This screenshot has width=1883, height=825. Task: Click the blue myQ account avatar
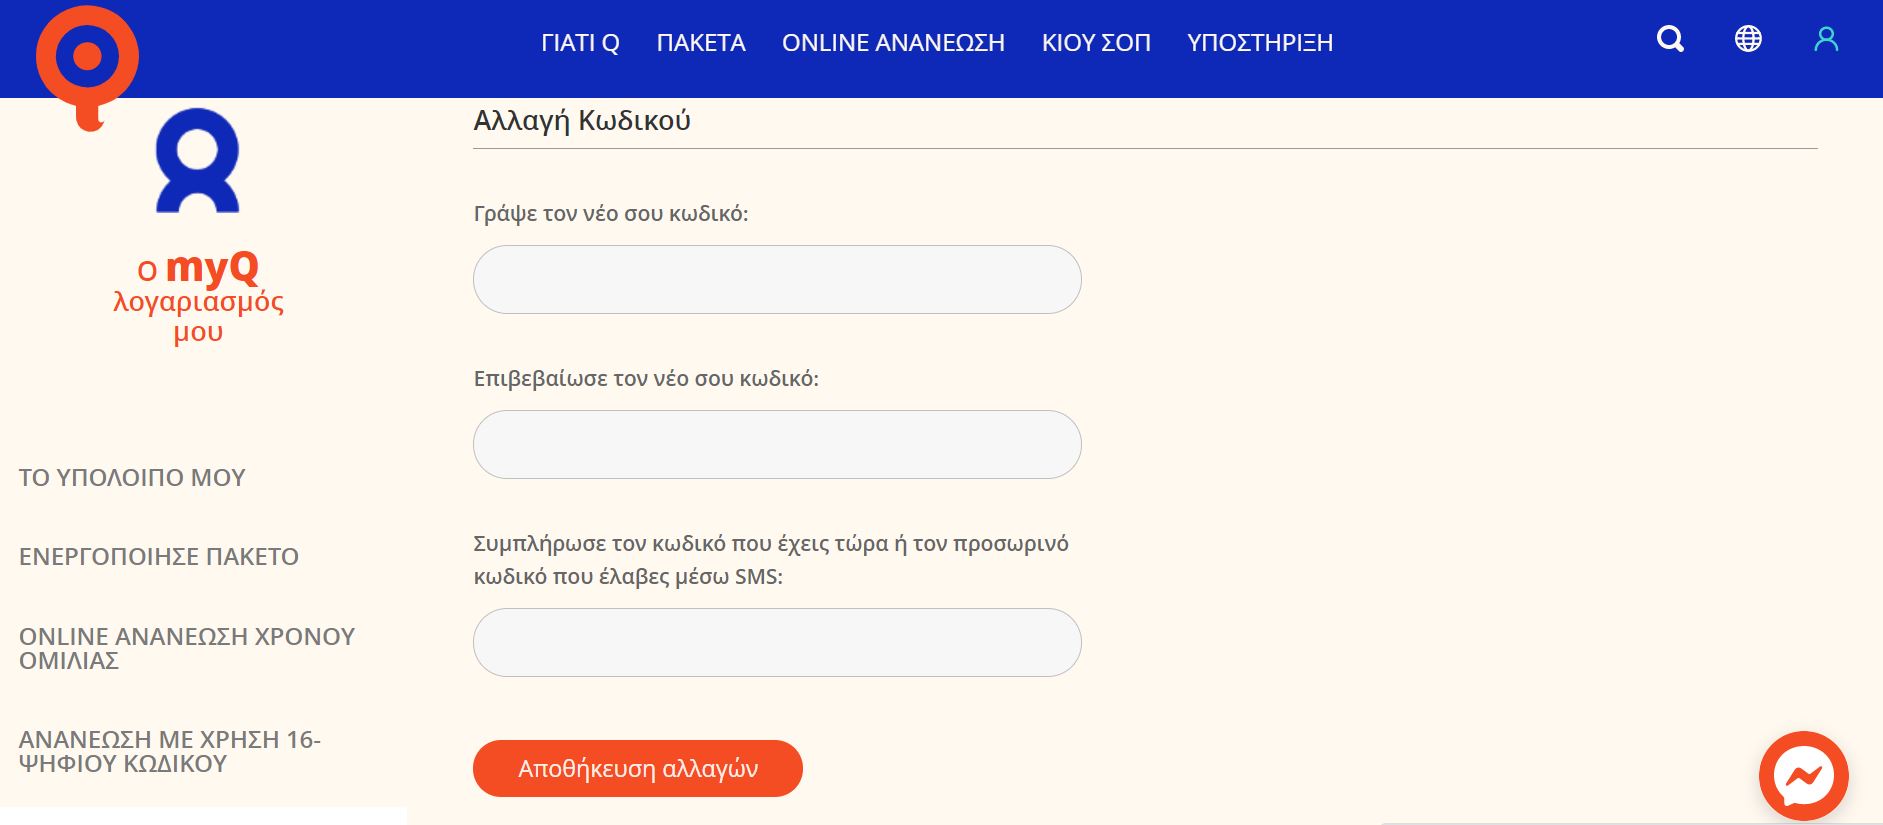coord(198,161)
